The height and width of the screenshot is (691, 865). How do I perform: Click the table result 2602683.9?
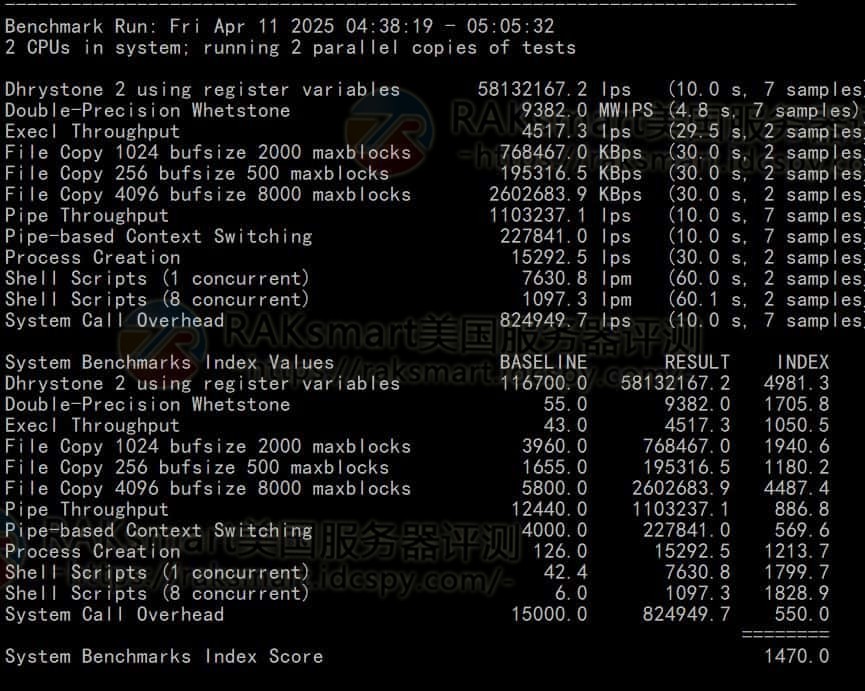pyautogui.click(x=681, y=489)
